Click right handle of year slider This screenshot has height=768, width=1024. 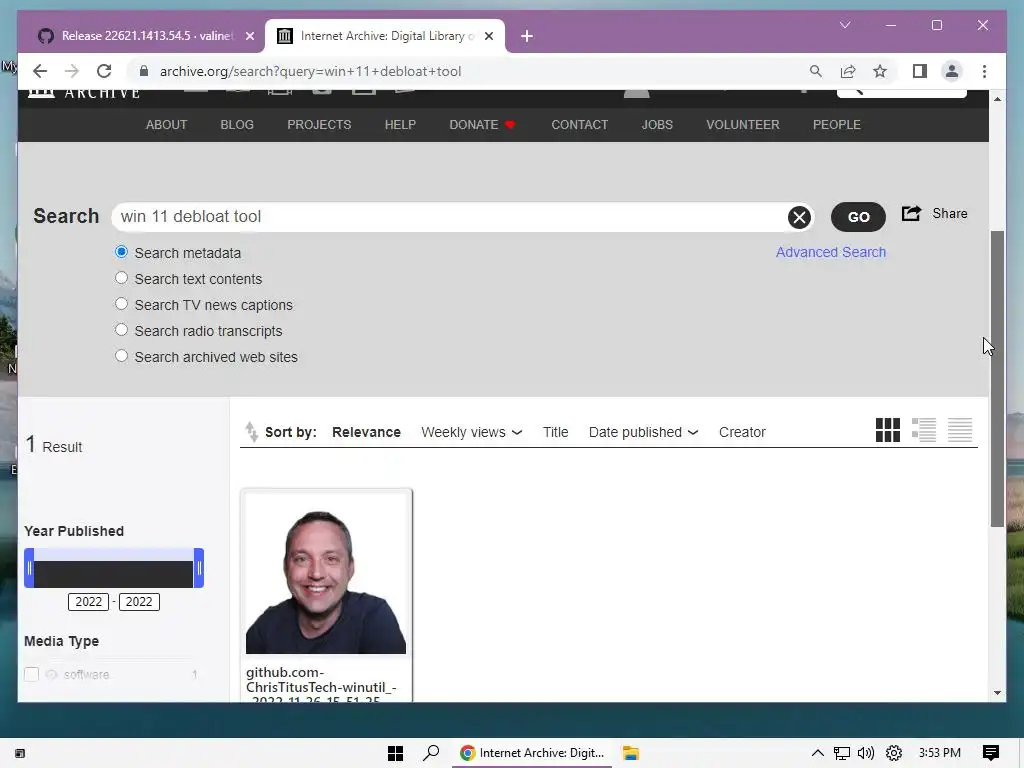pos(199,568)
